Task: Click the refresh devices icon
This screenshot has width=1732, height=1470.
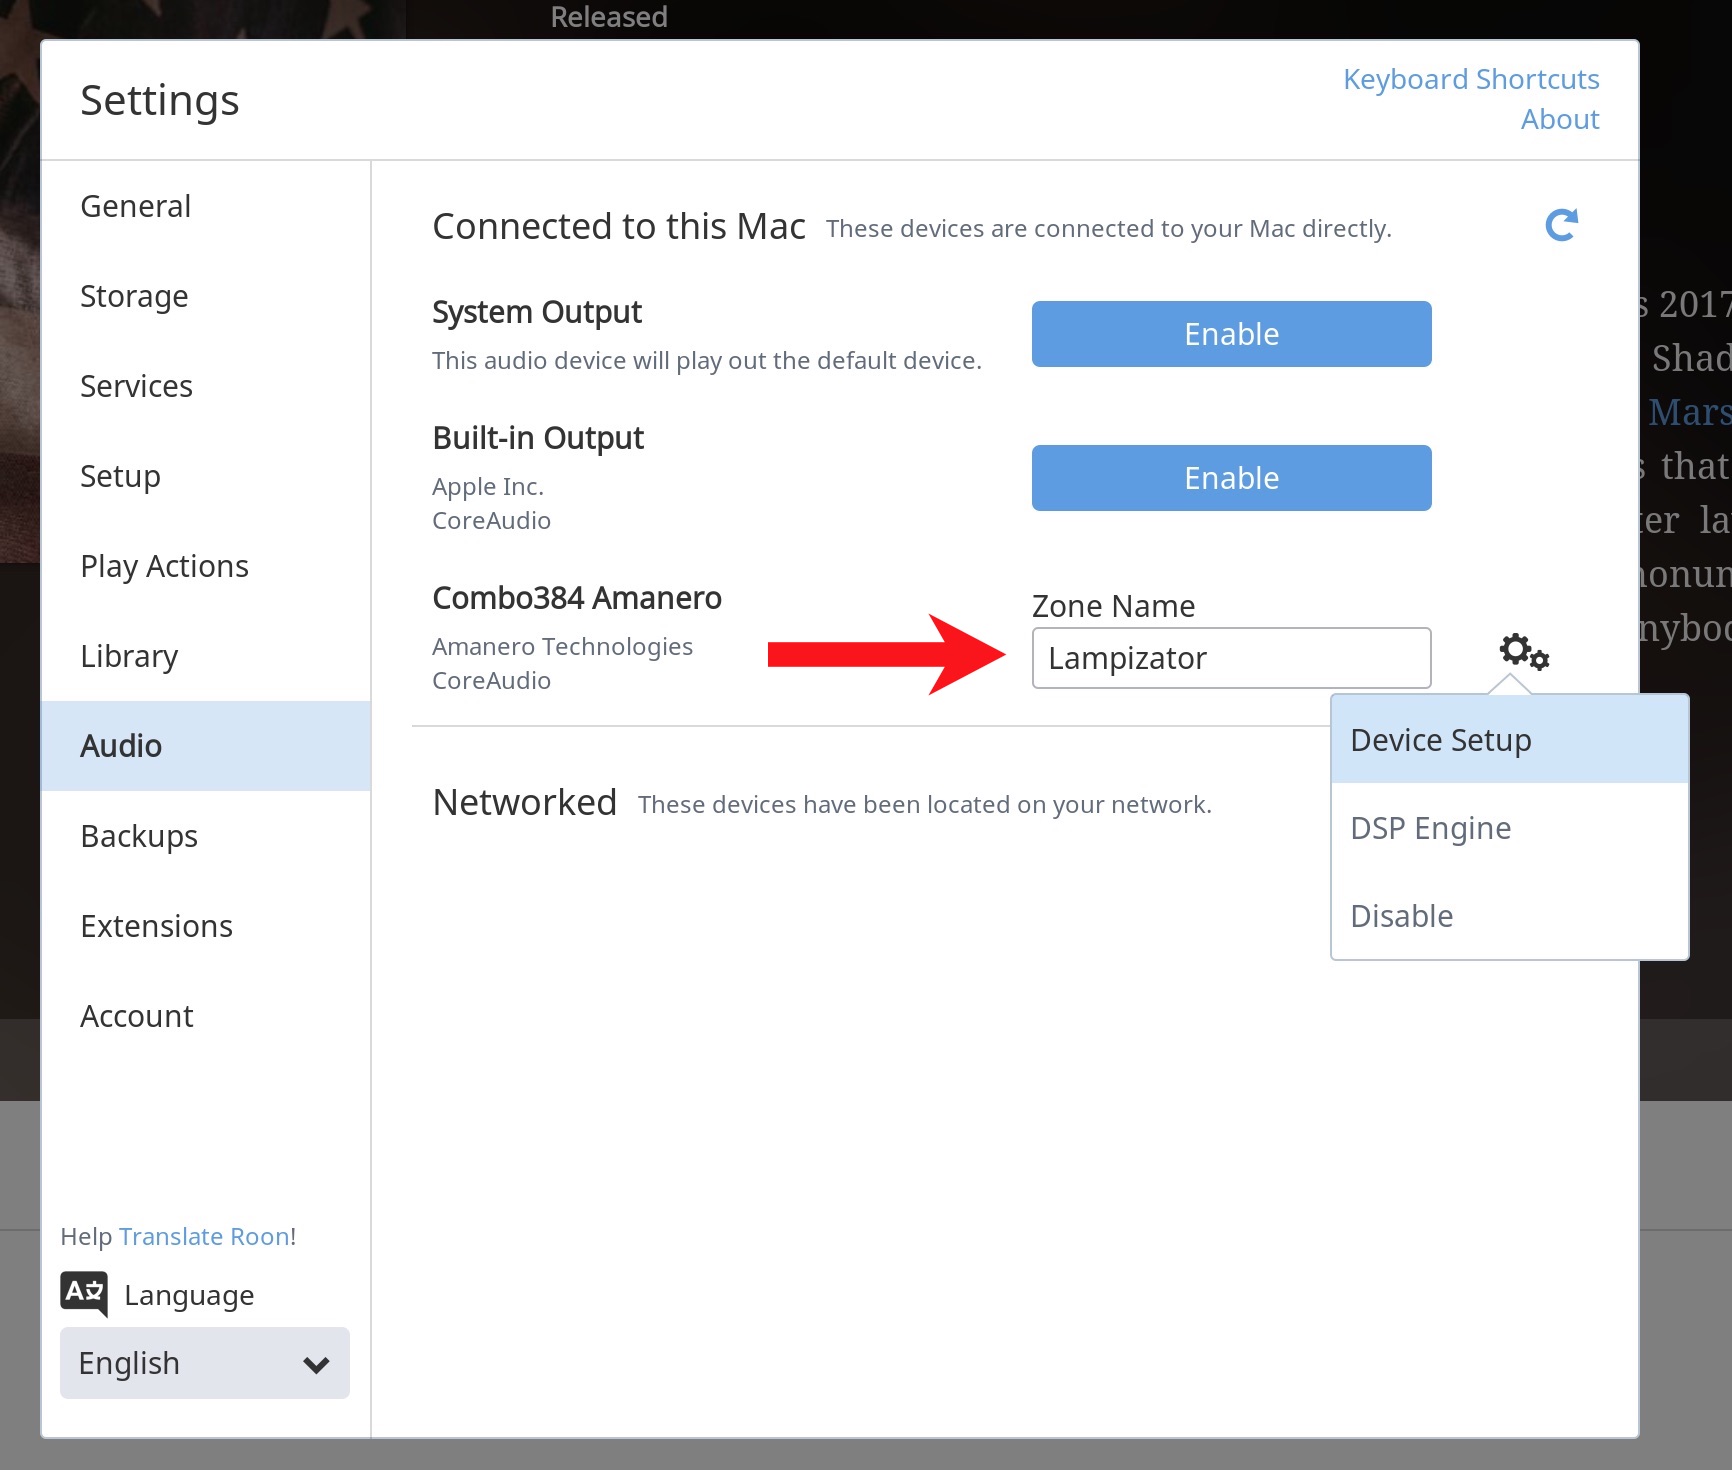Action: tap(1560, 226)
